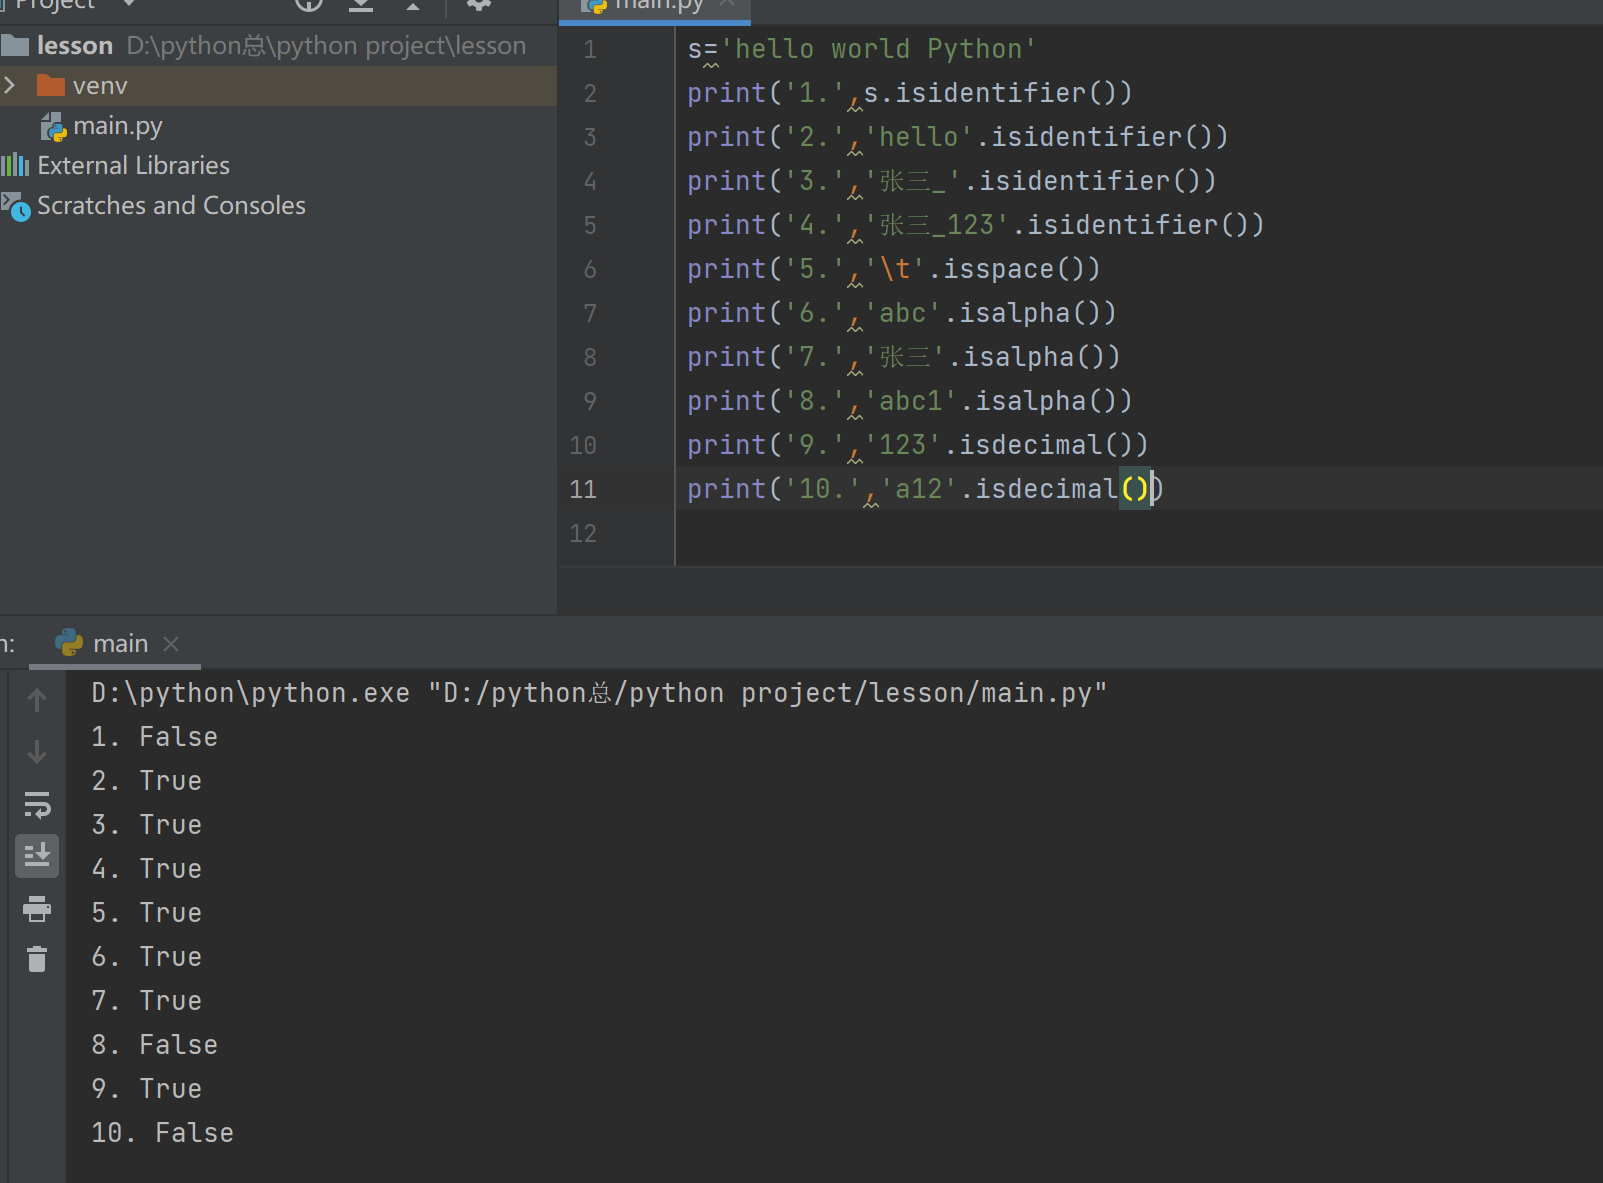Open project tool window settings gear
The image size is (1603, 1183).
coord(479,4)
